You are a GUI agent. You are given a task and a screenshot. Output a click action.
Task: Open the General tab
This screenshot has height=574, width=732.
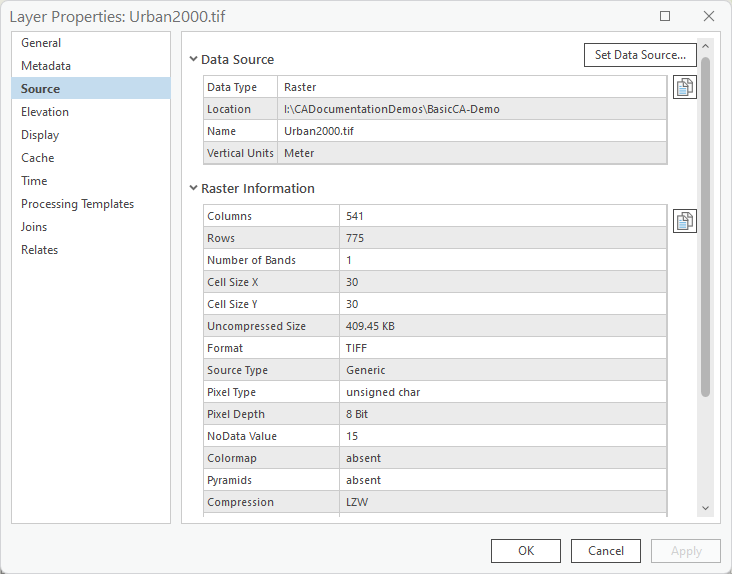coord(91,43)
